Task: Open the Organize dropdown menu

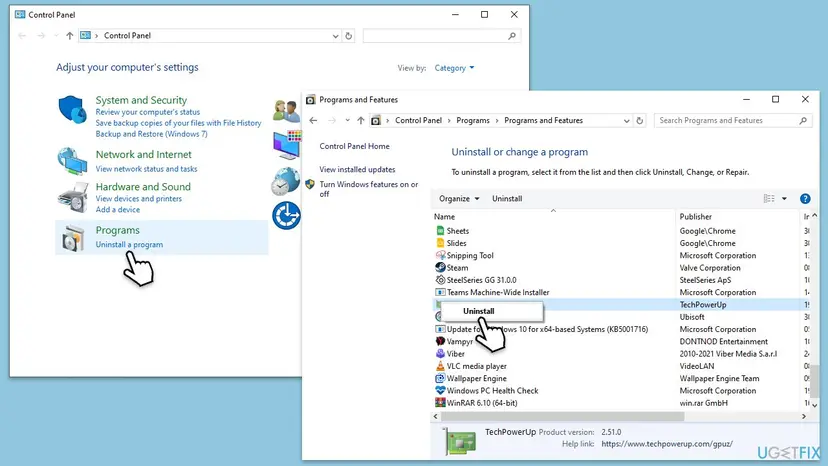Action: (x=459, y=199)
